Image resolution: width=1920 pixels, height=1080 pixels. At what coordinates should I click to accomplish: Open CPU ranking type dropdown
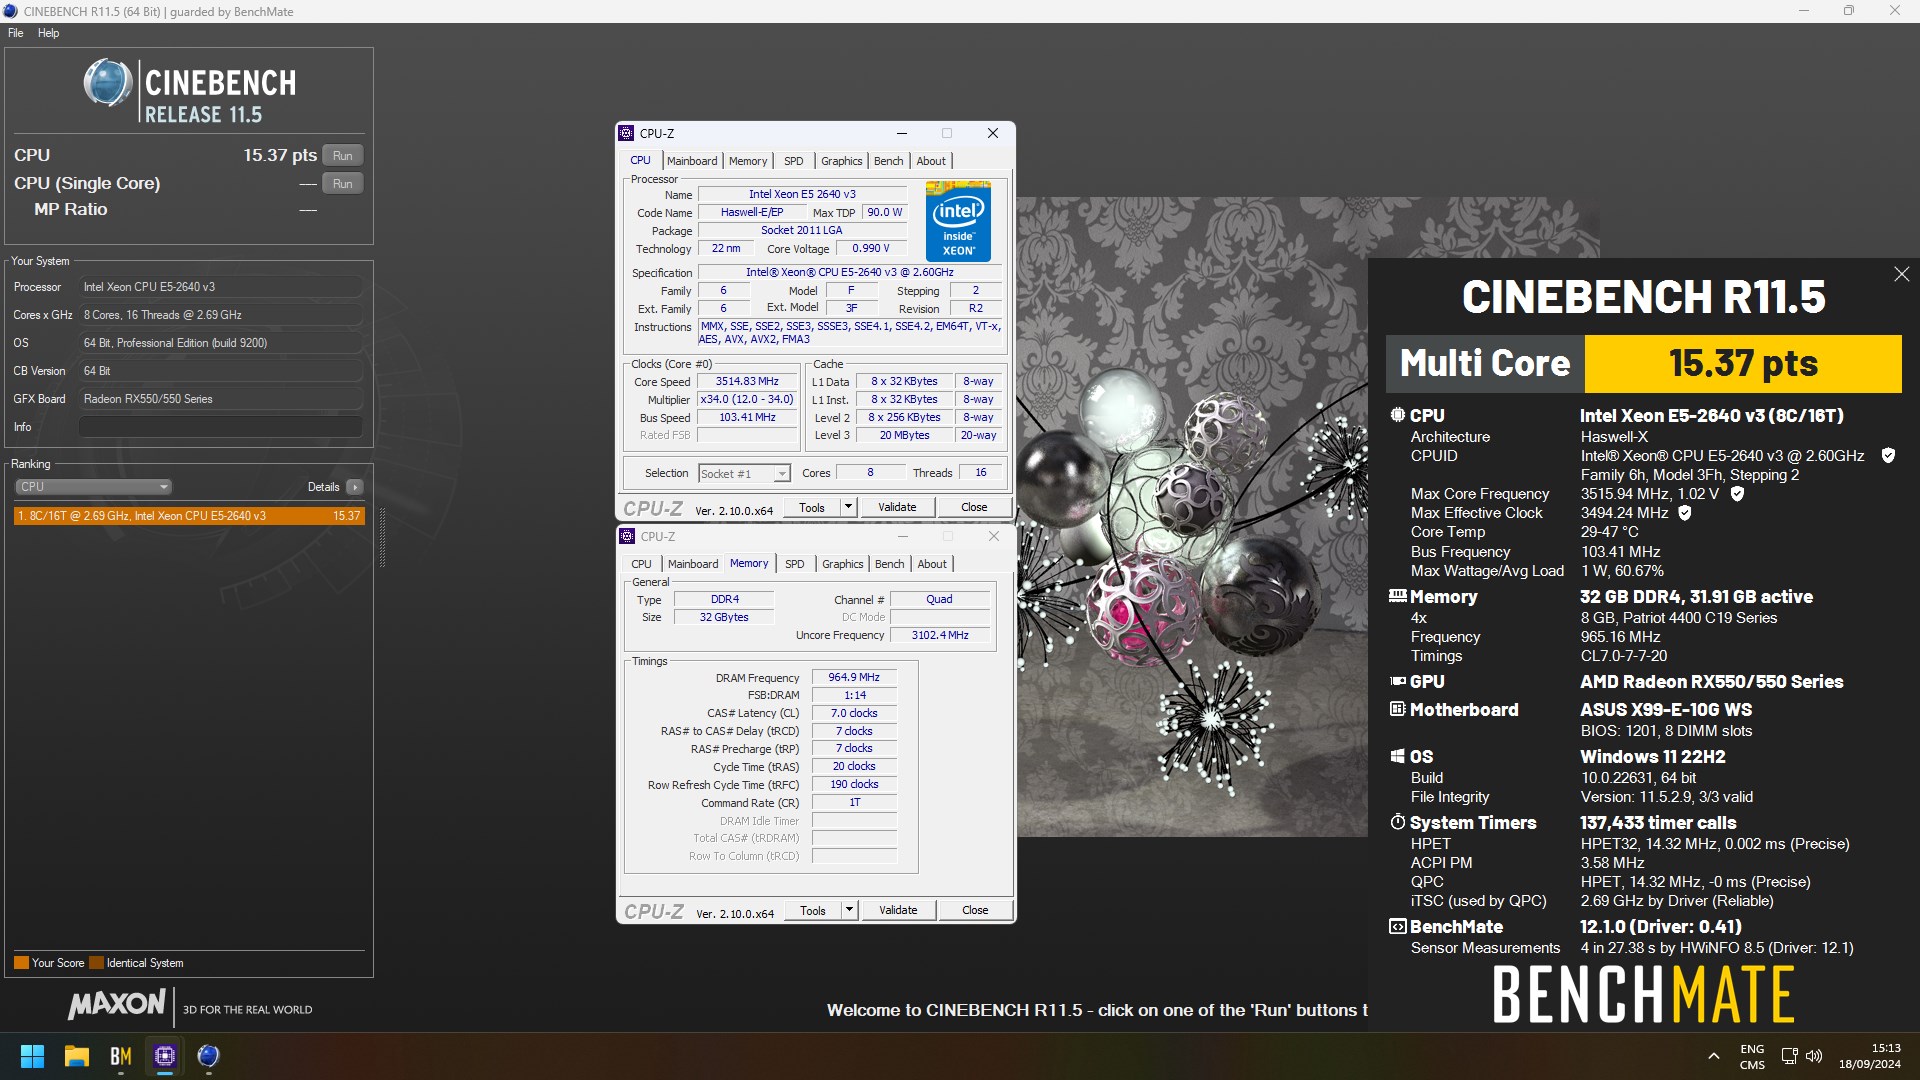94,487
